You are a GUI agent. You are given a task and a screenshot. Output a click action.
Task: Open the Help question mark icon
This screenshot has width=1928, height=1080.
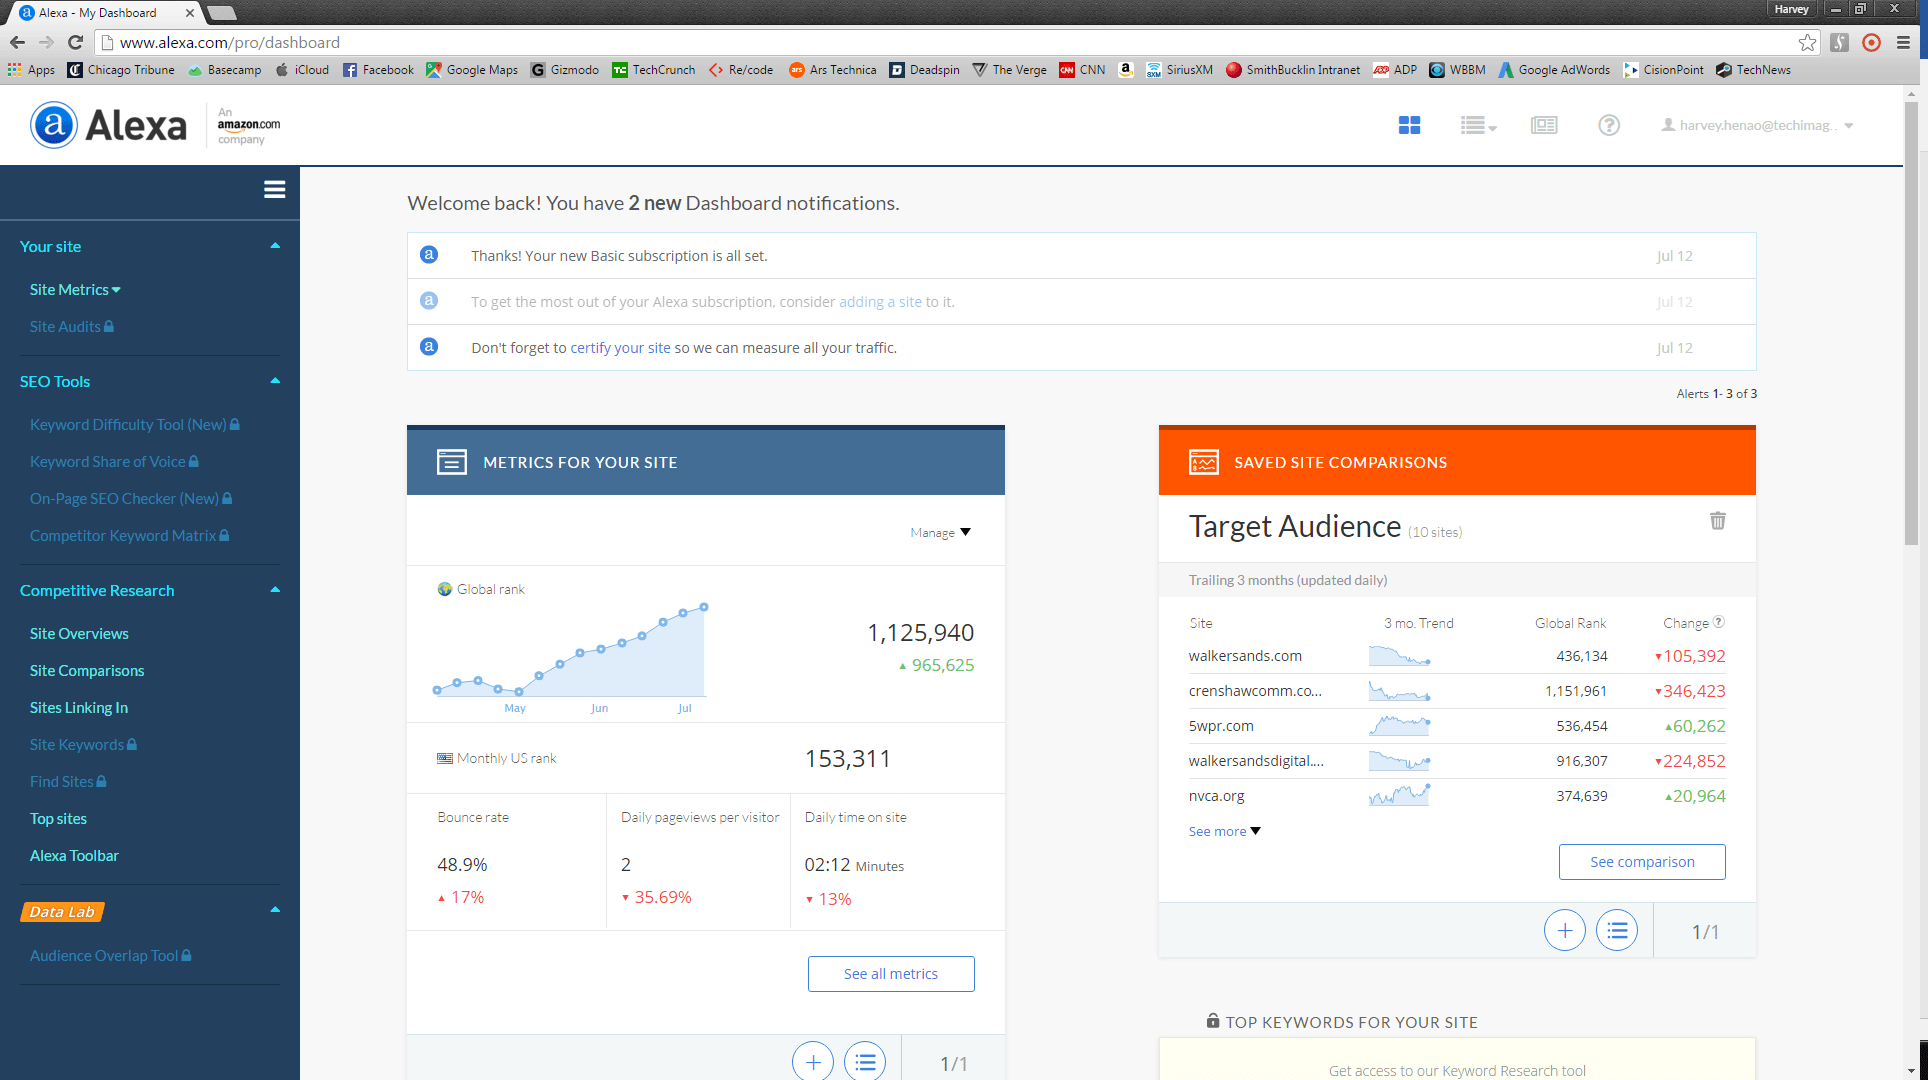click(1608, 124)
